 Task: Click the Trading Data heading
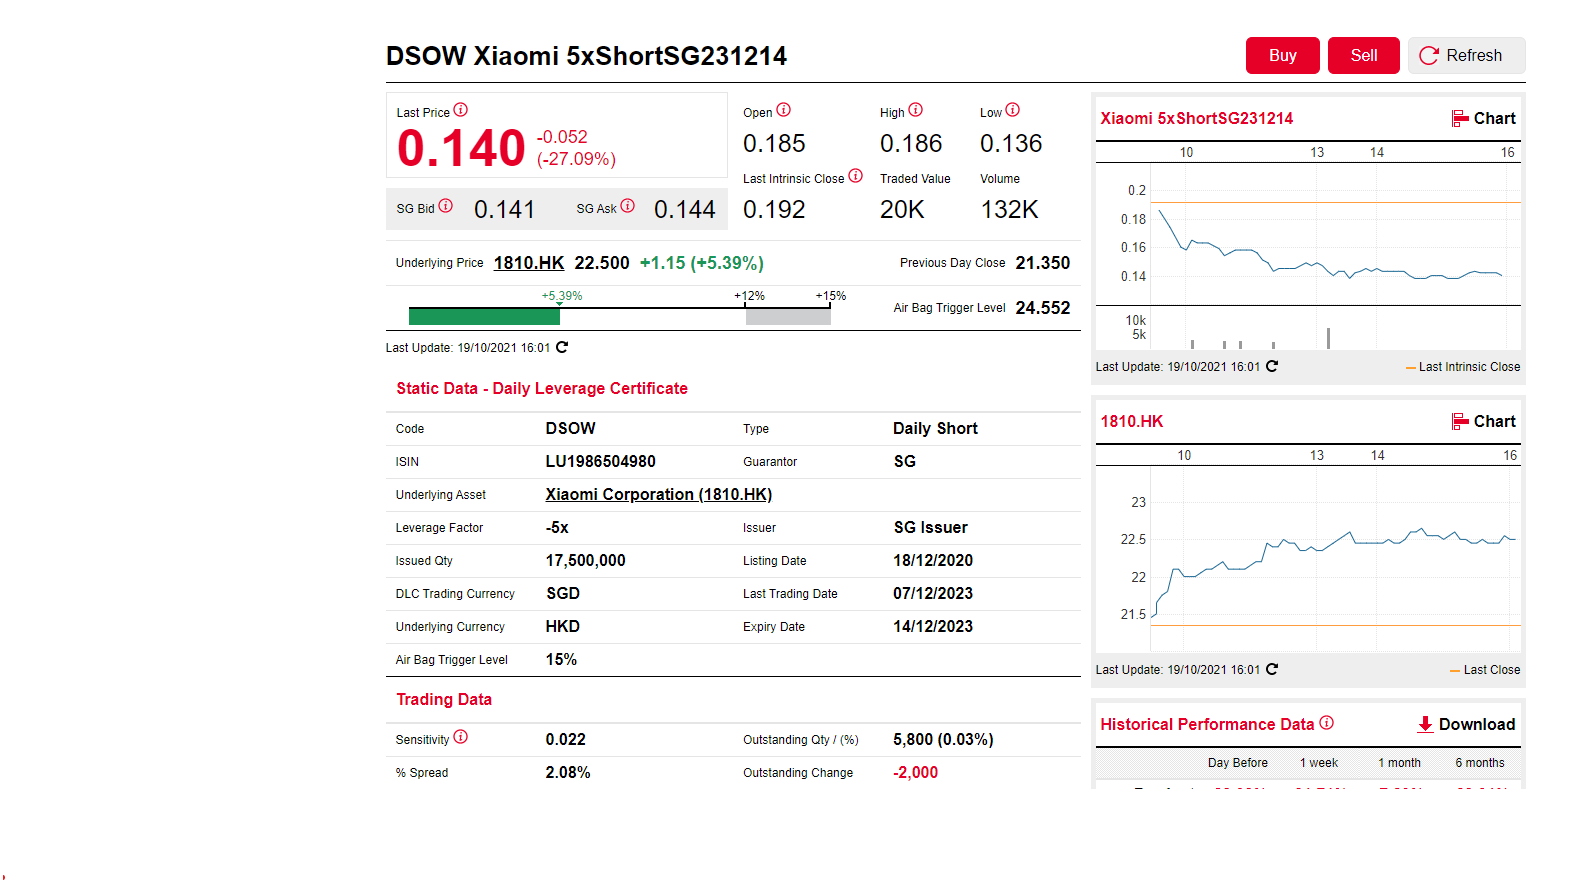(444, 699)
